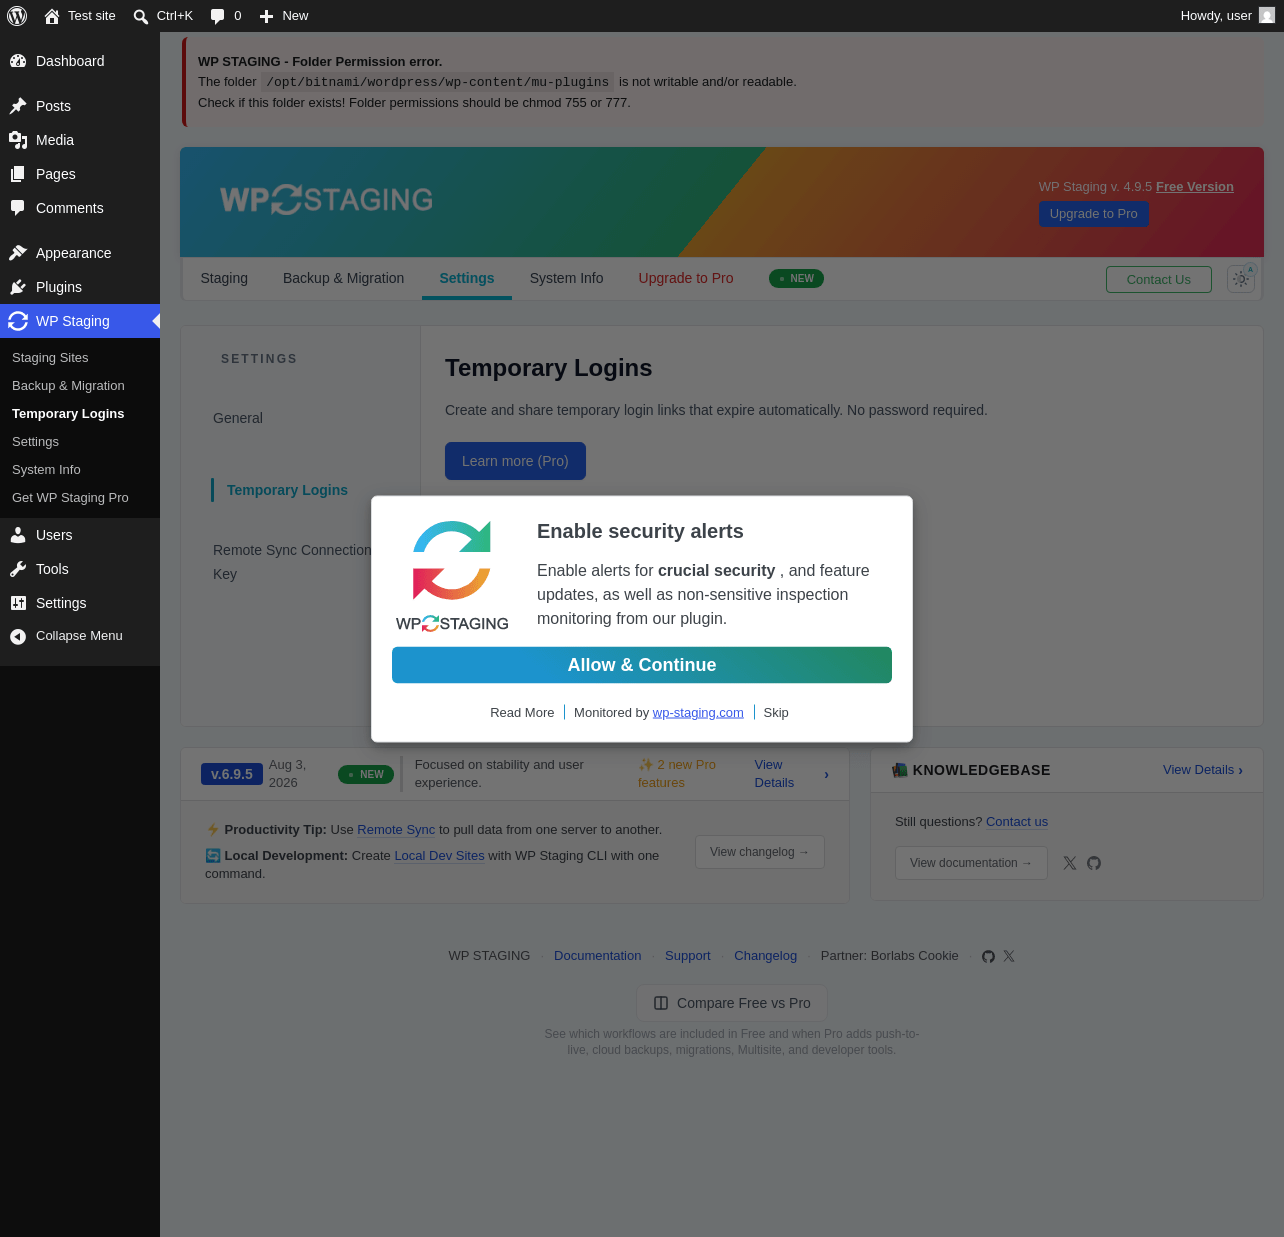Click the Test site home icon
1284x1237 pixels.
[52, 16]
